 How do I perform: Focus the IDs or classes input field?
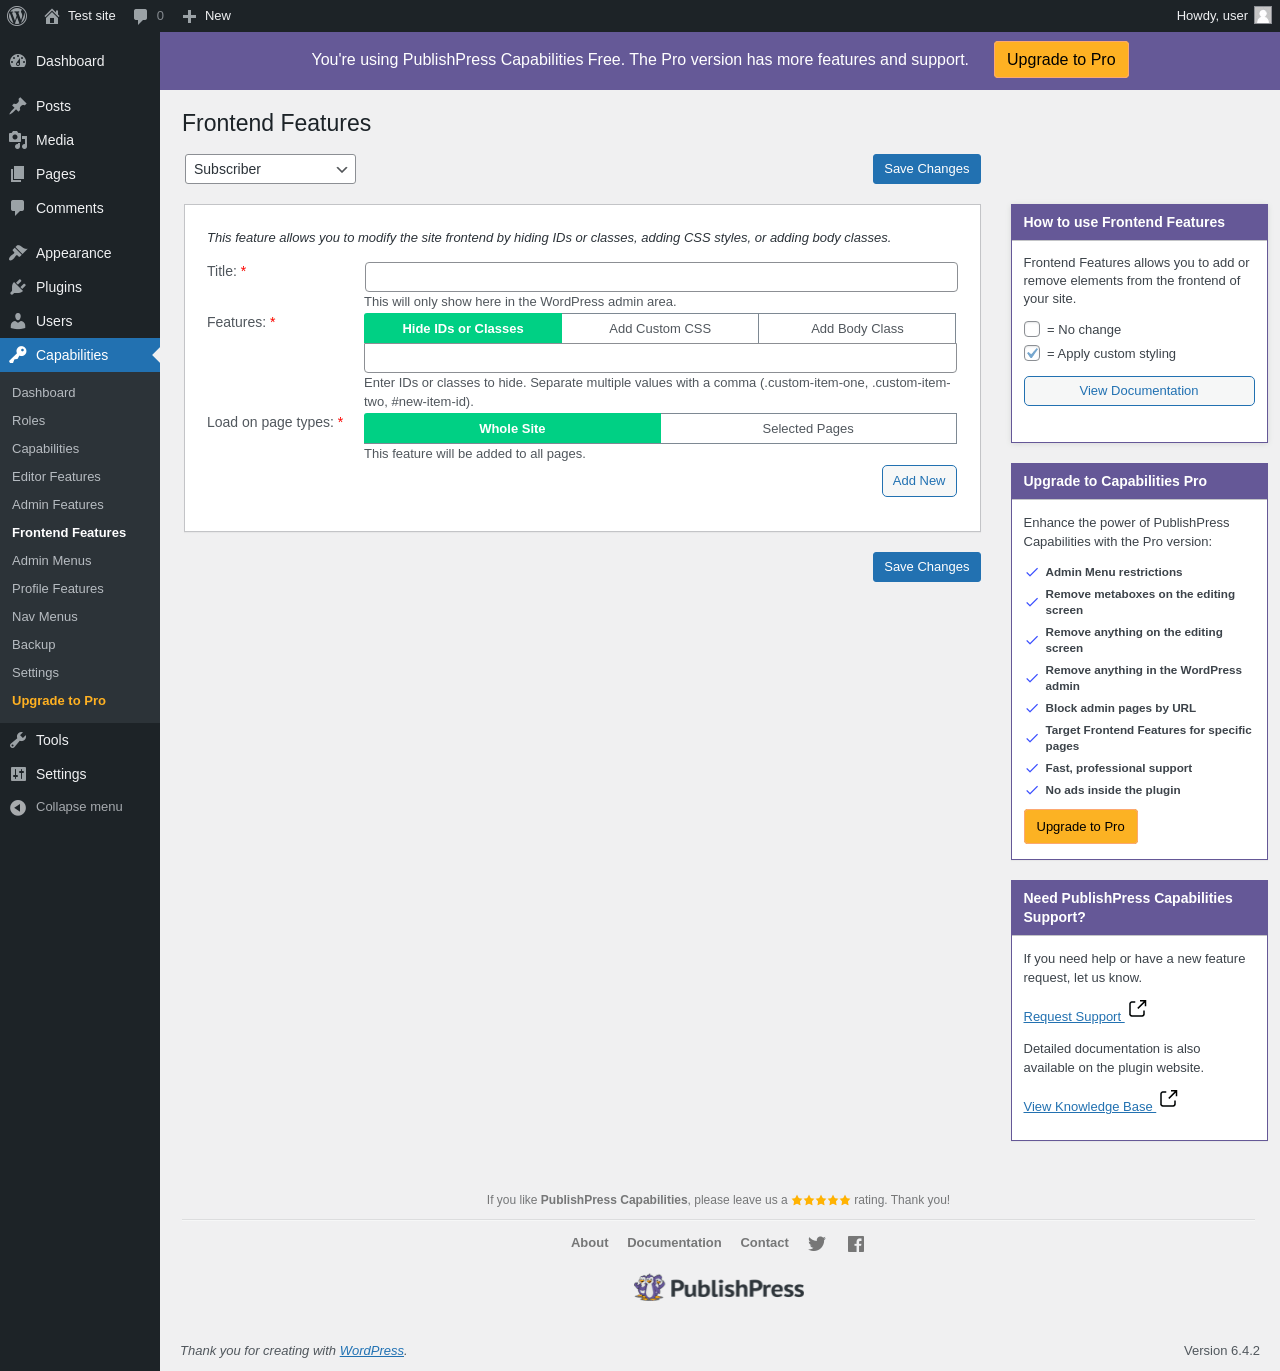tap(660, 358)
